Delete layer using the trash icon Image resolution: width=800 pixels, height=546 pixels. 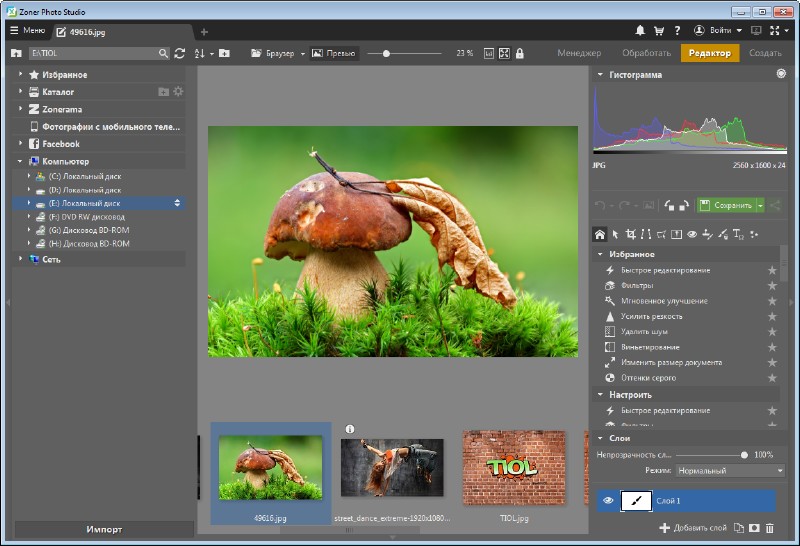point(769,527)
